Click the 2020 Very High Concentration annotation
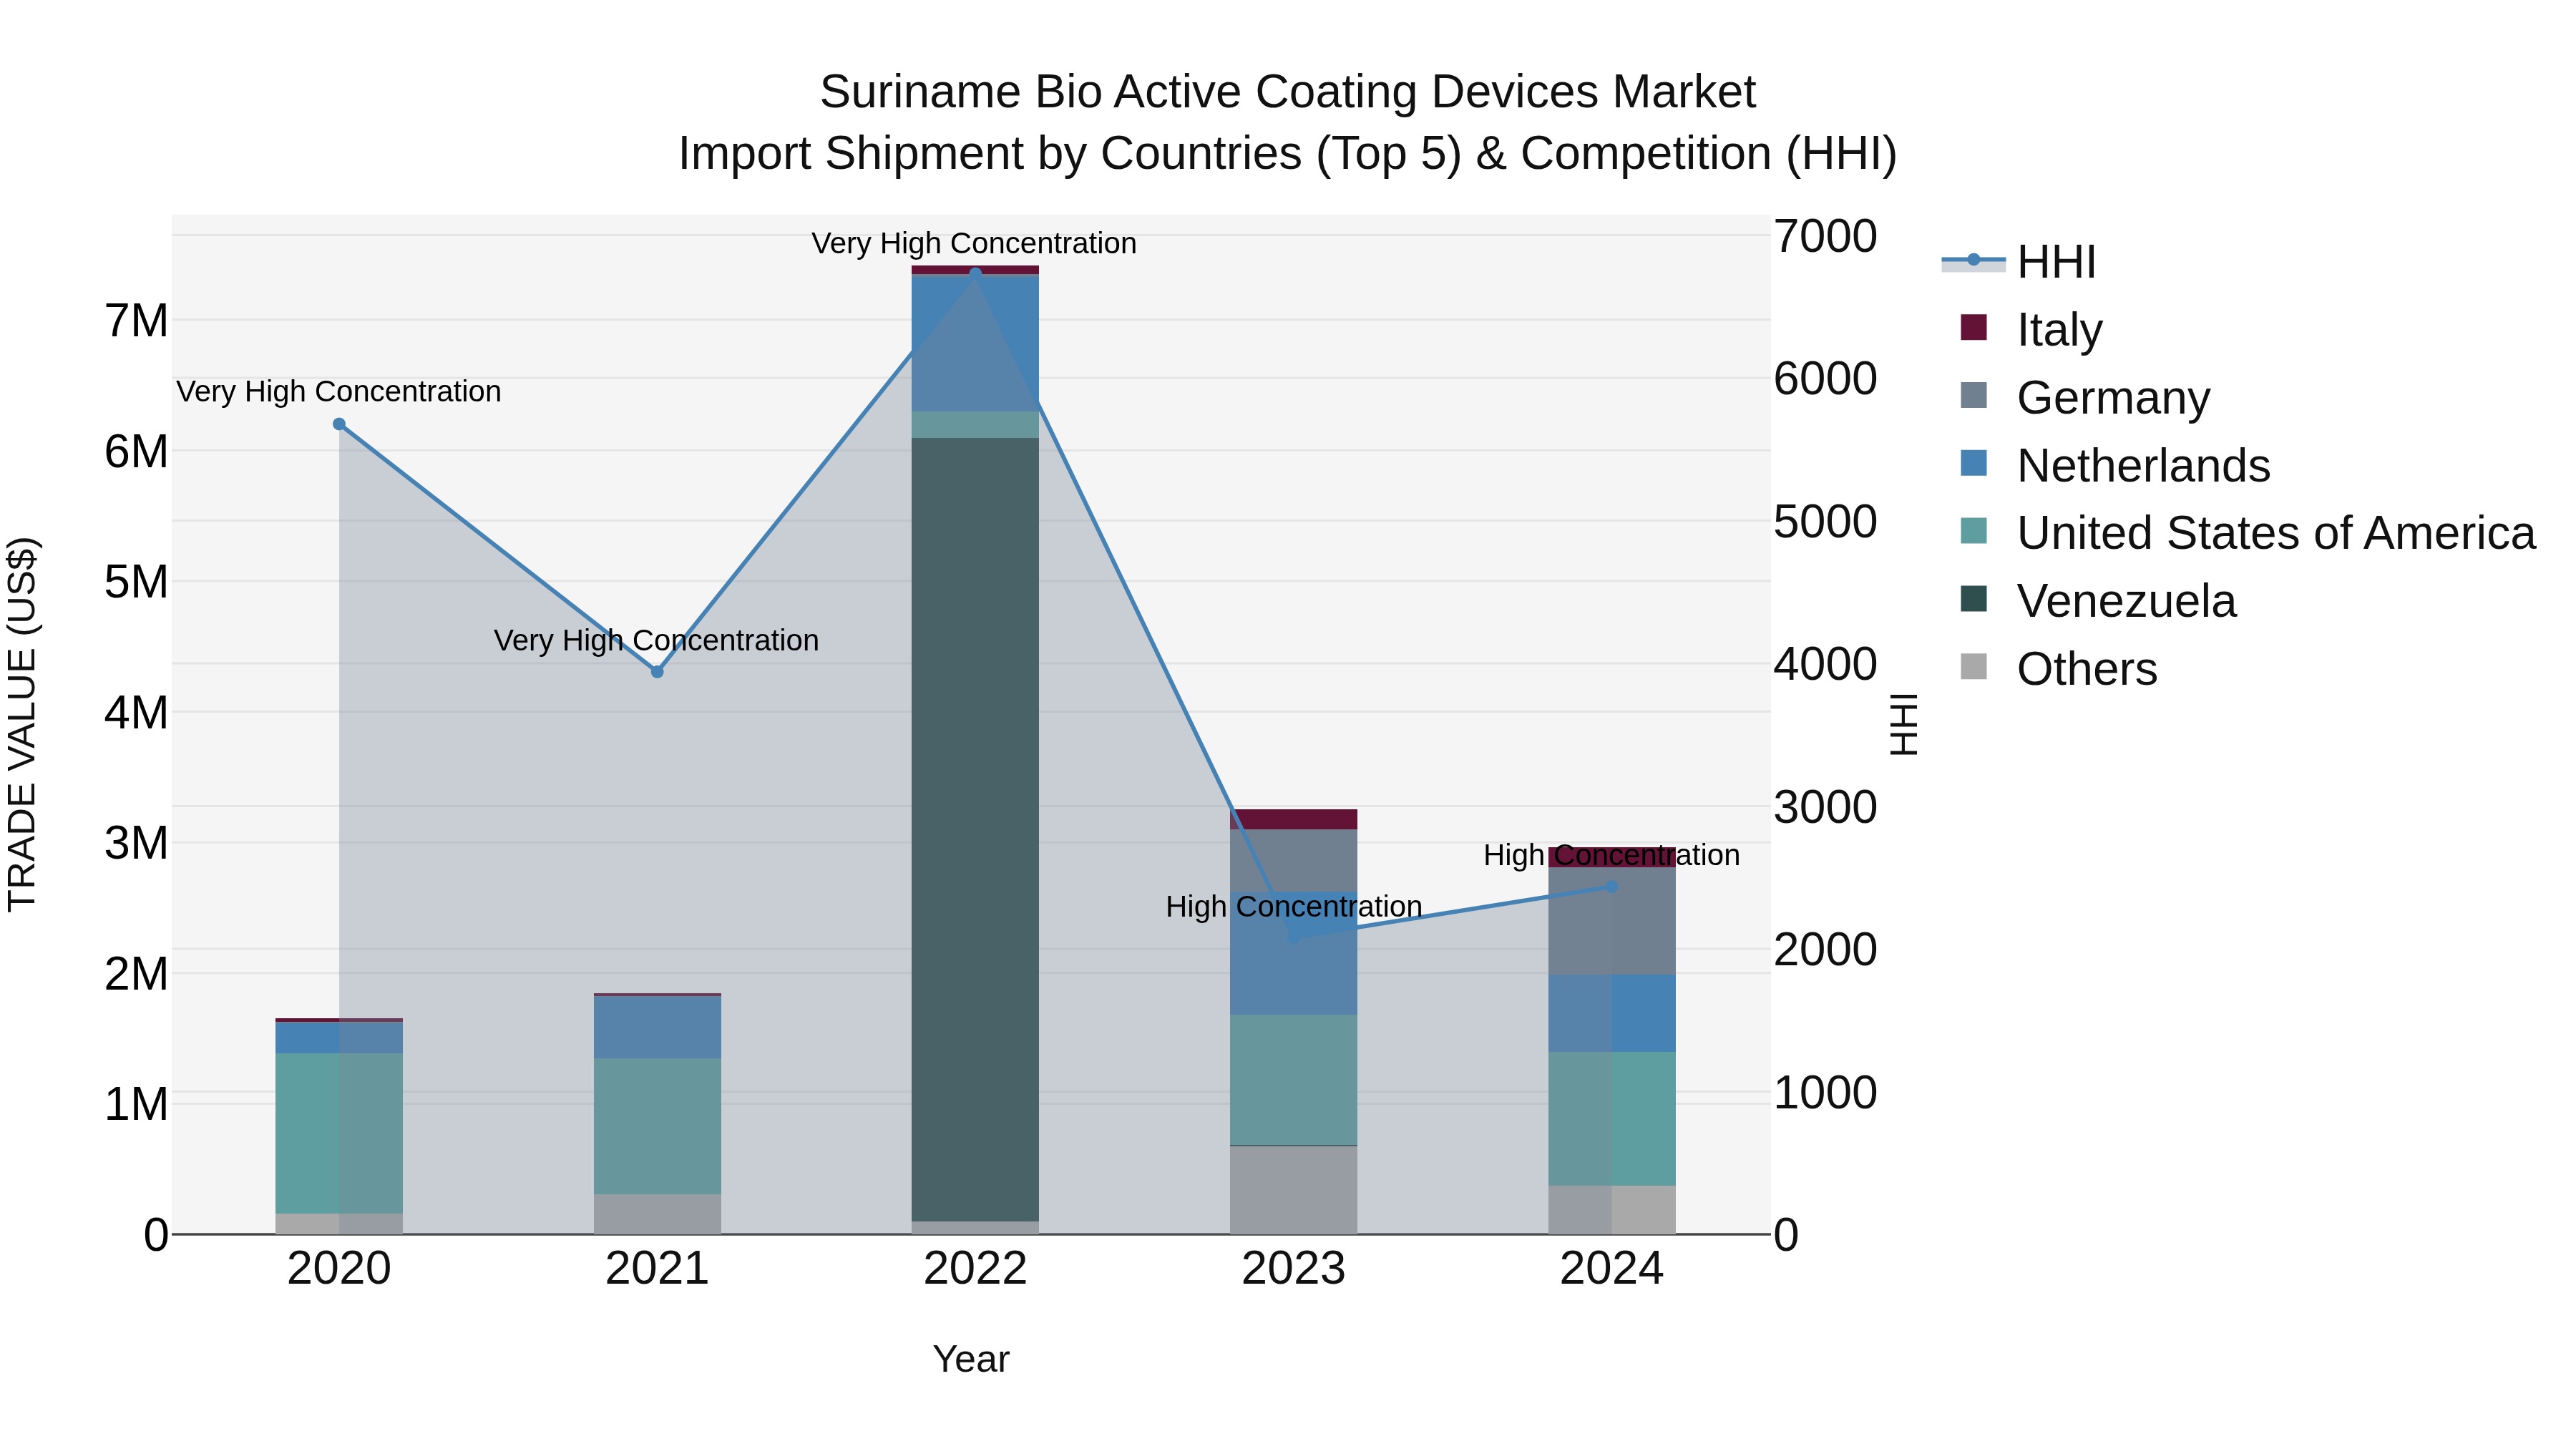Viewport: 2576px width, 1449px height. [x=339, y=392]
